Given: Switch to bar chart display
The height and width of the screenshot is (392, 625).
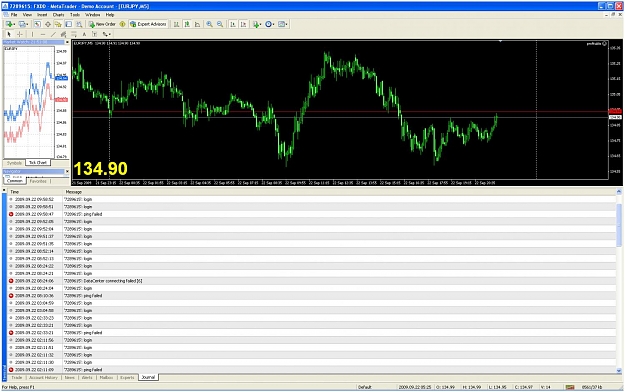Looking at the screenshot, I should pyautogui.click(x=176, y=24).
